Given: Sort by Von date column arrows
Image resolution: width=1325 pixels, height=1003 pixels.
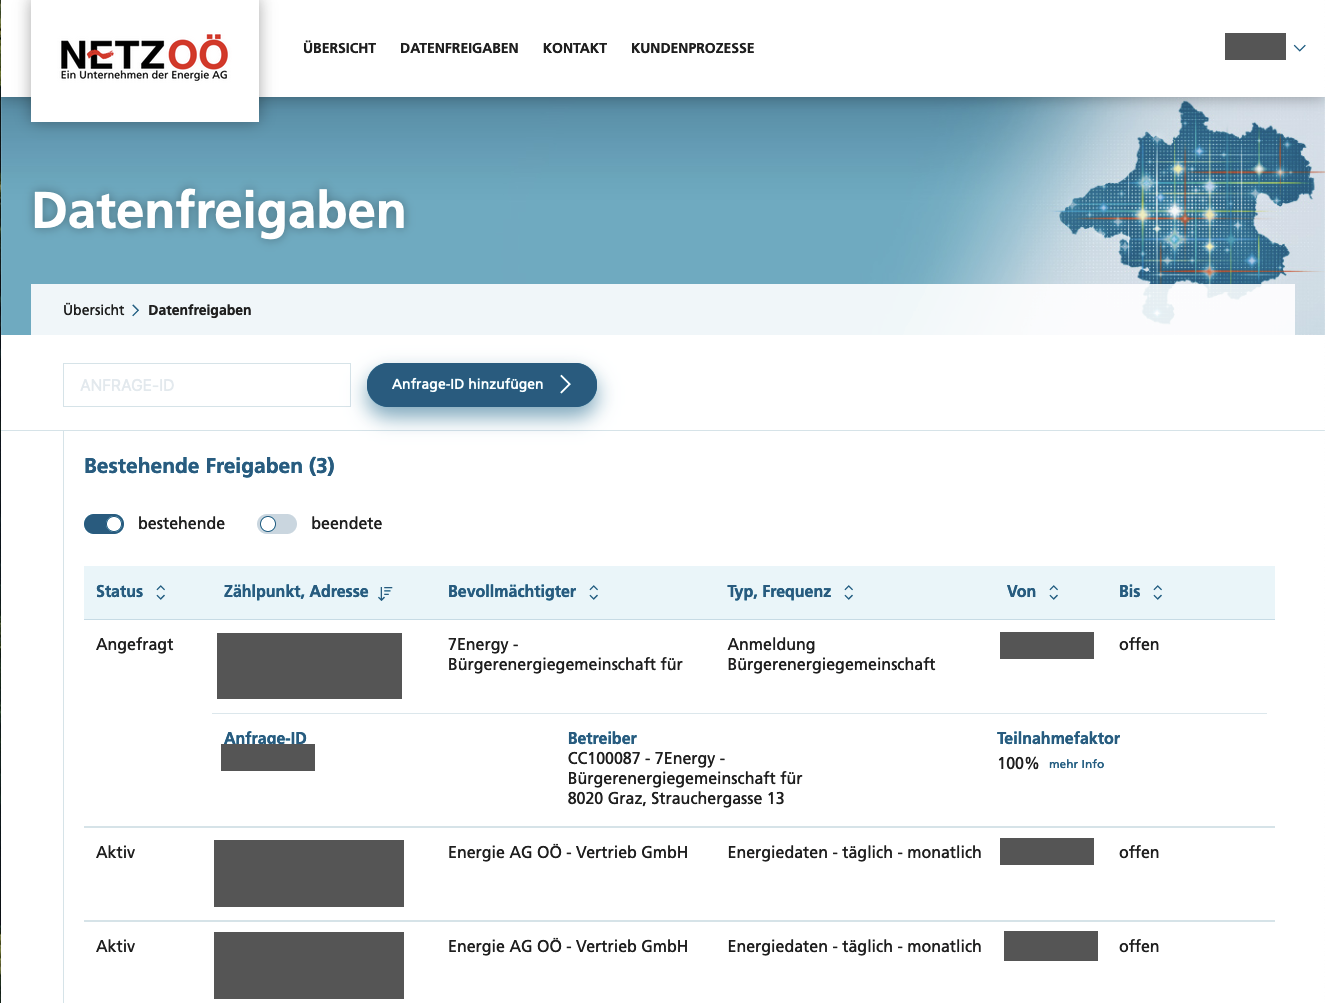Looking at the screenshot, I should (1053, 592).
